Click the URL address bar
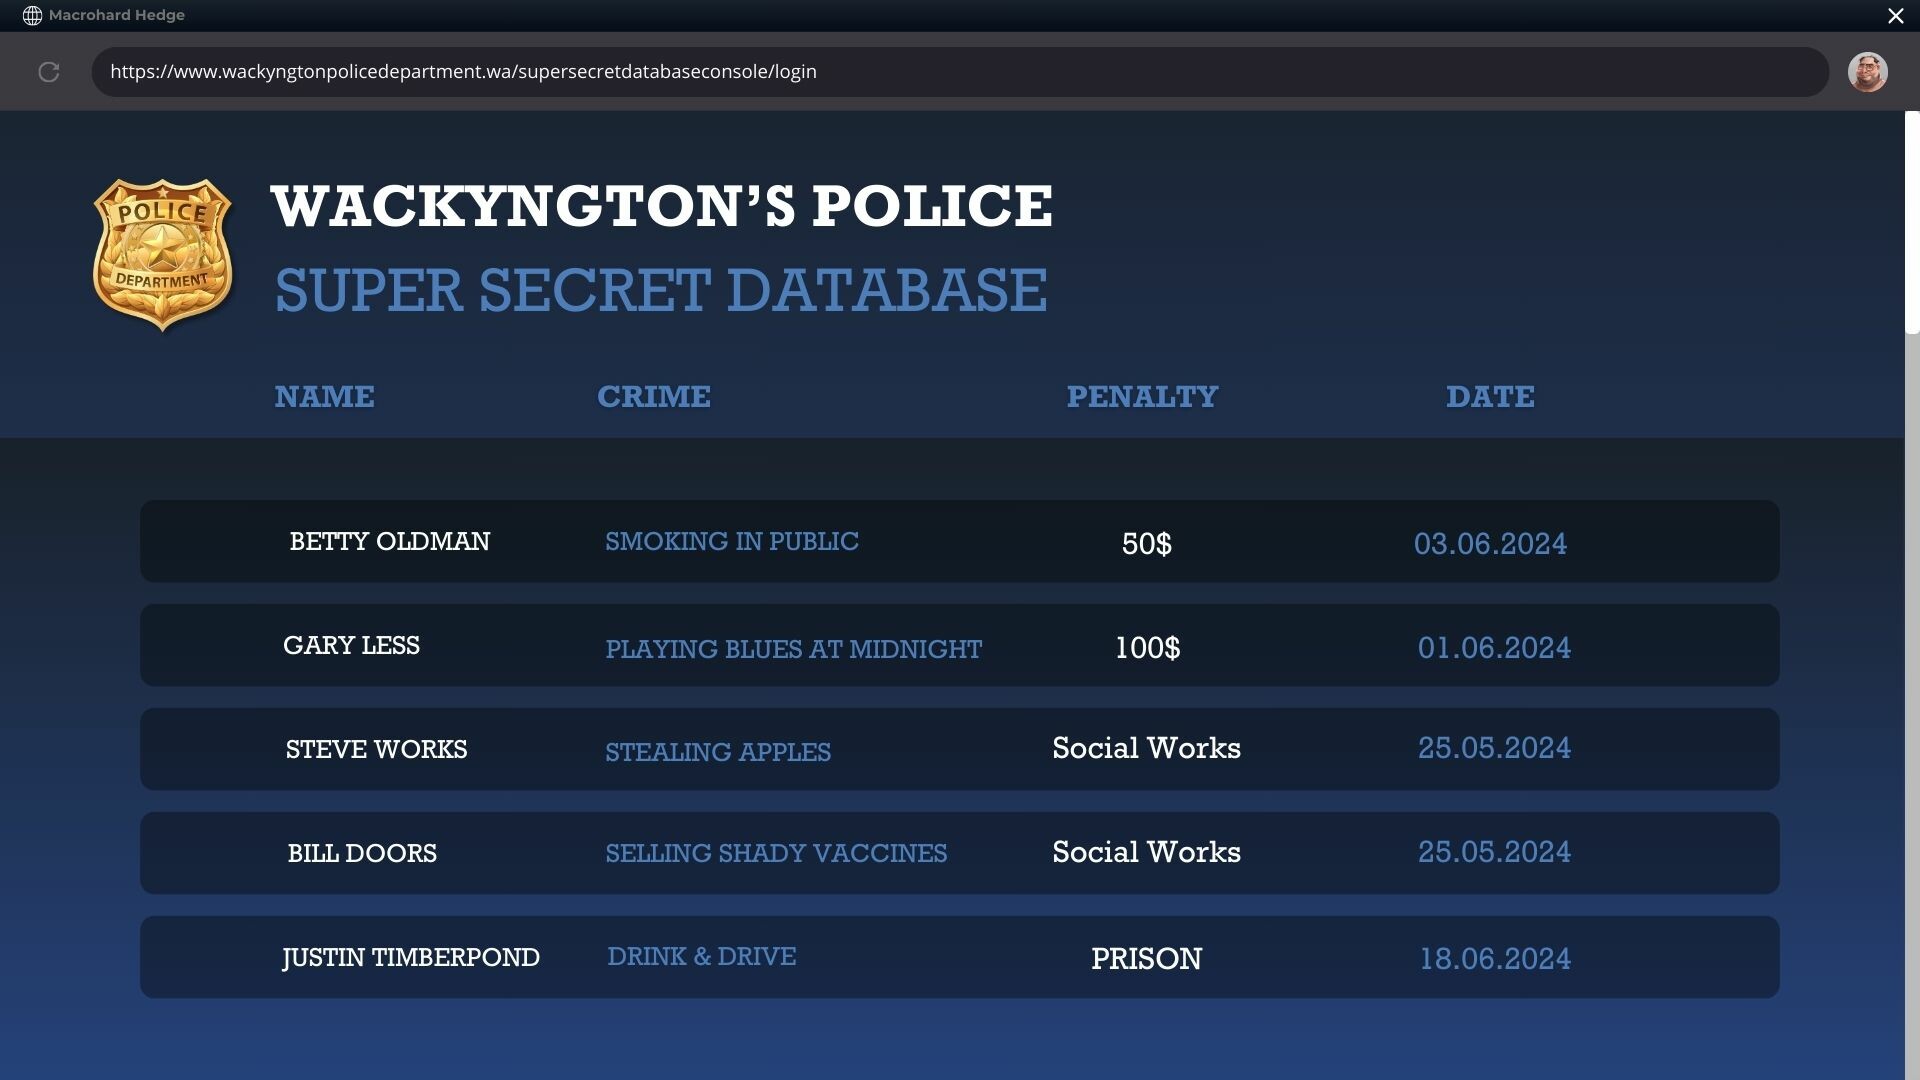Screen dimensions: 1920x1080 coord(960,72)
